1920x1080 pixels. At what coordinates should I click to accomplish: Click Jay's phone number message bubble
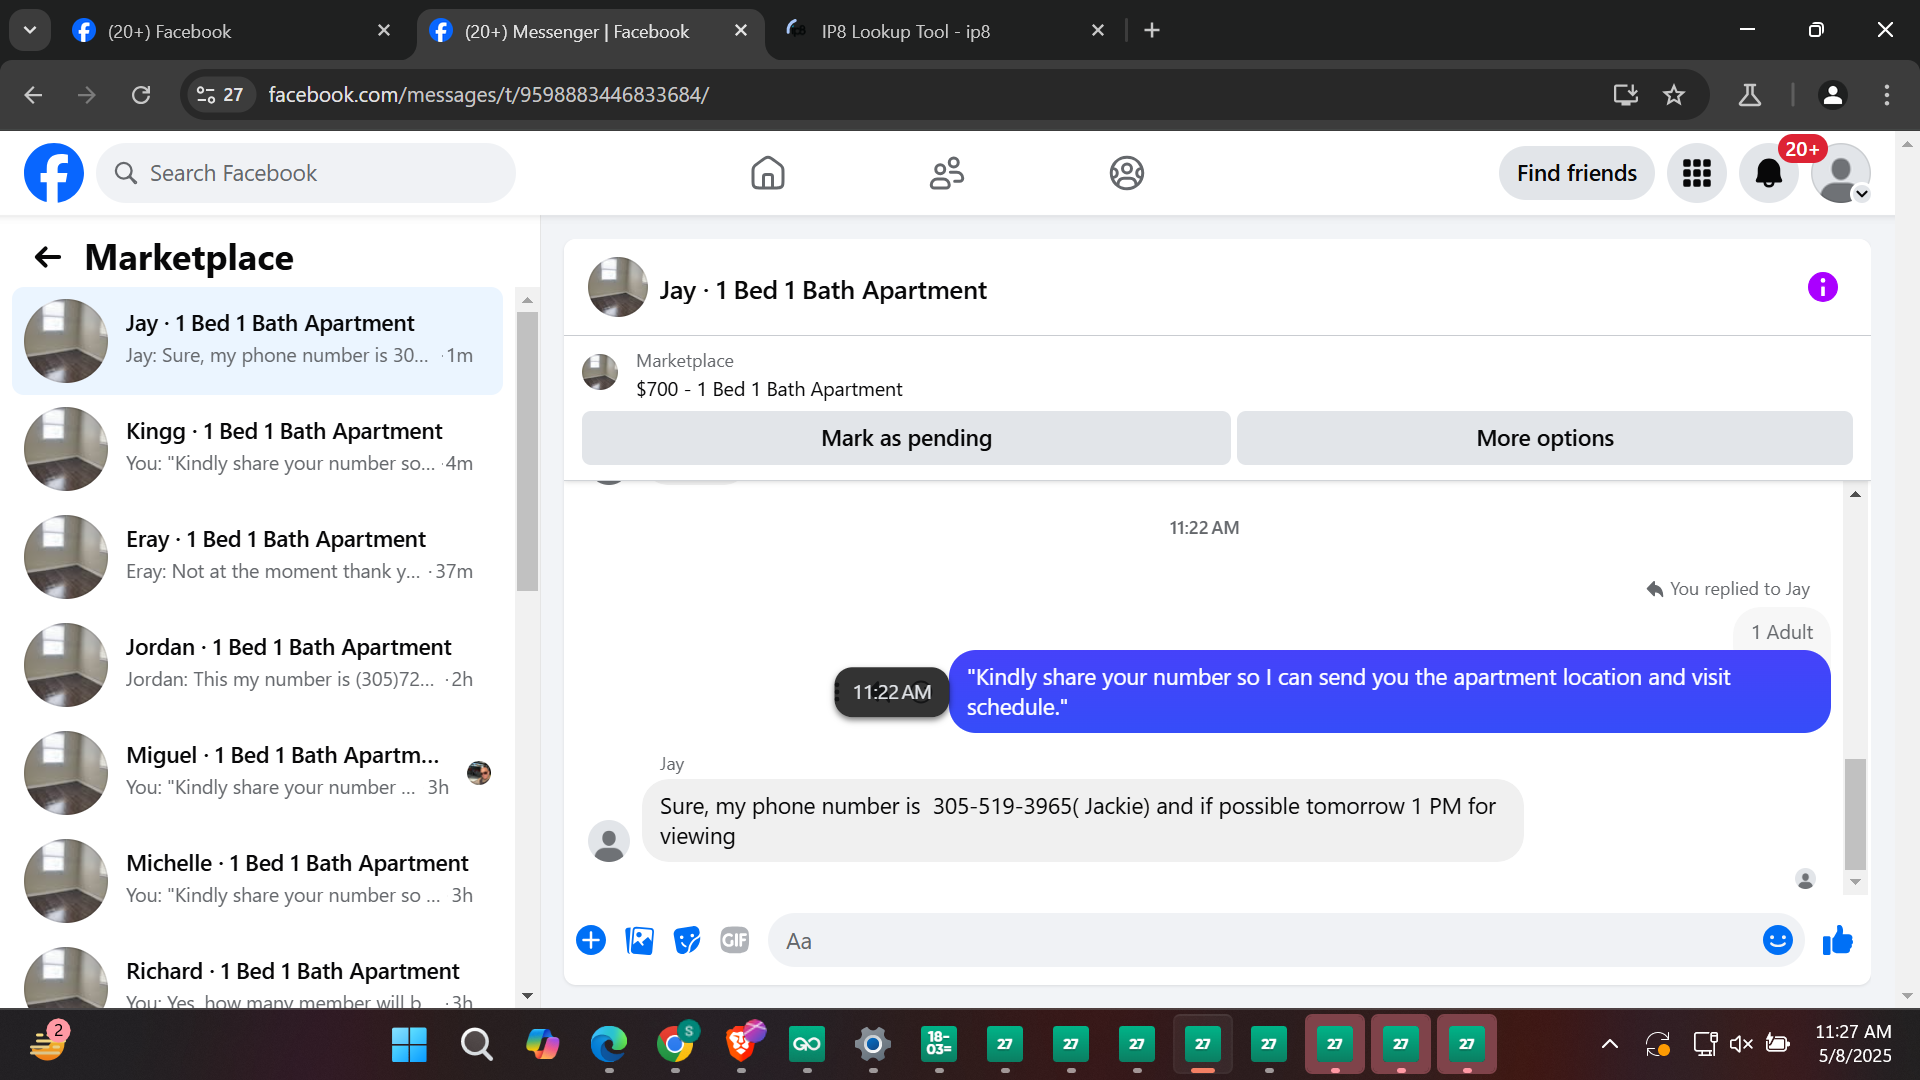[1082, 821]
